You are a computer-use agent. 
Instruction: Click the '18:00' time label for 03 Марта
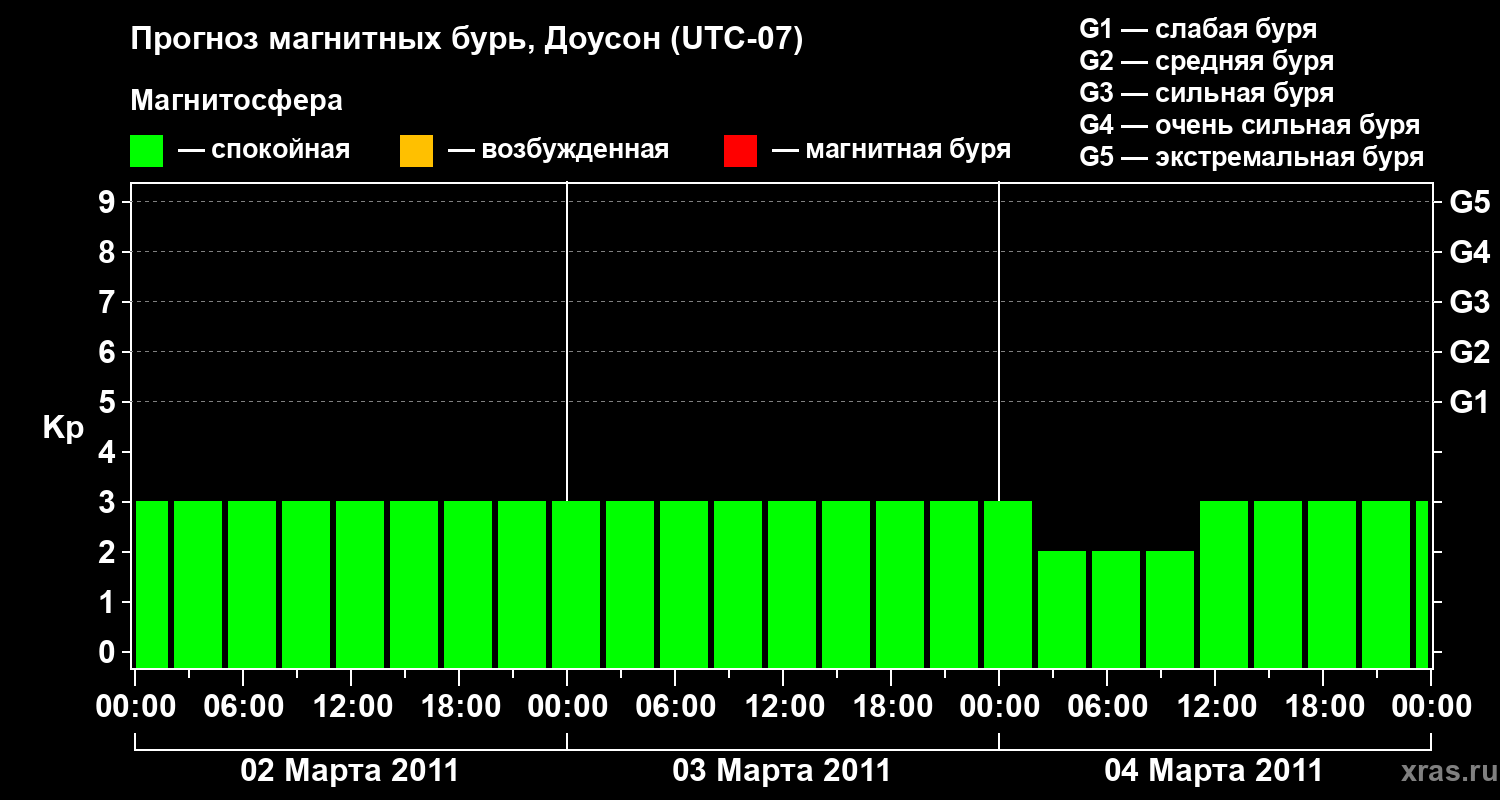891,707
